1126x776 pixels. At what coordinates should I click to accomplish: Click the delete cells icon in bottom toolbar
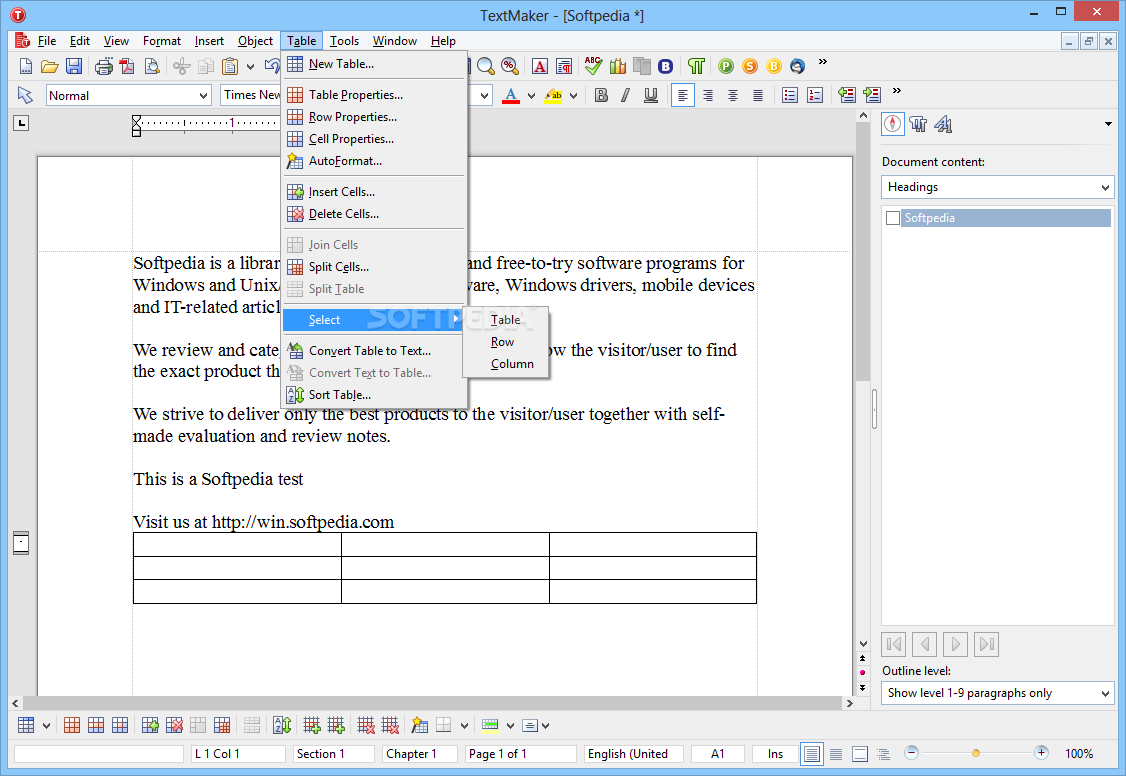[174, 726]
